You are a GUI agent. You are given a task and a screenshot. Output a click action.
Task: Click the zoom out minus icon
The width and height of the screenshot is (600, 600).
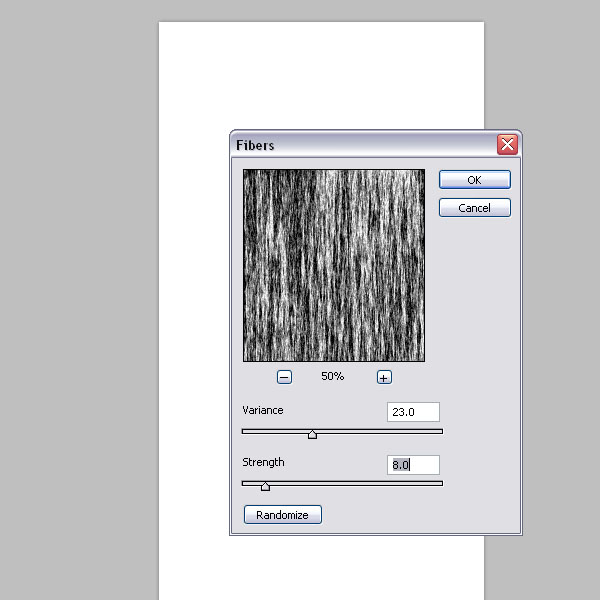[x=284, y=377]
